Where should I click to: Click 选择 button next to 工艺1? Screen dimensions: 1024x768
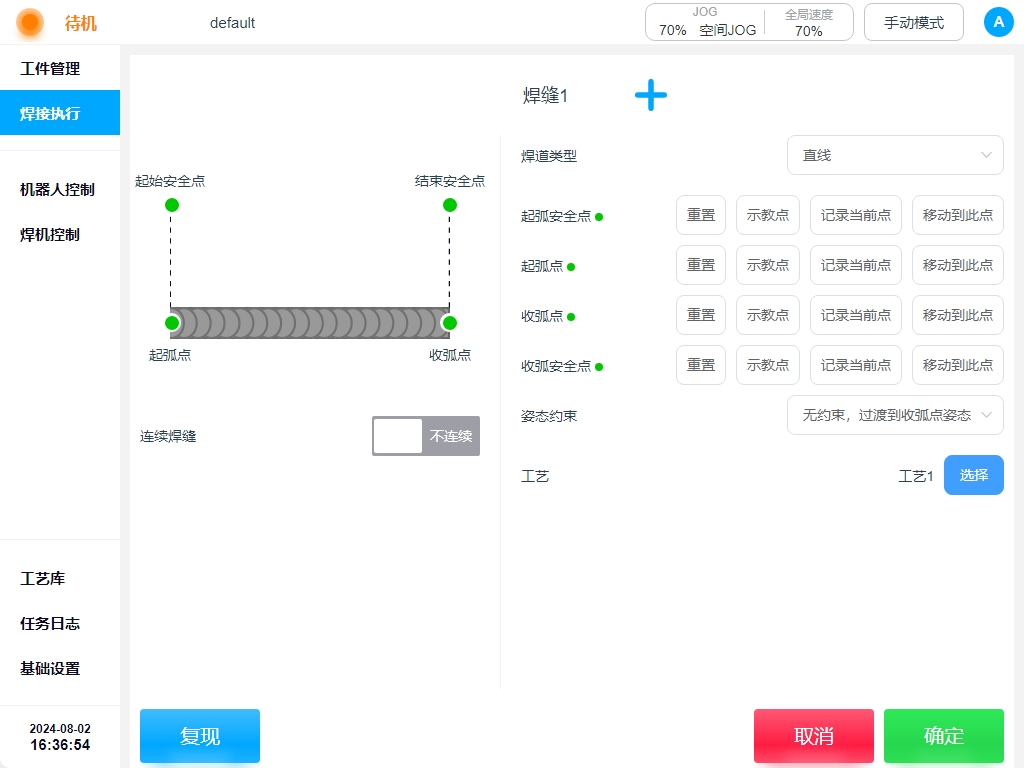(973, 475)
